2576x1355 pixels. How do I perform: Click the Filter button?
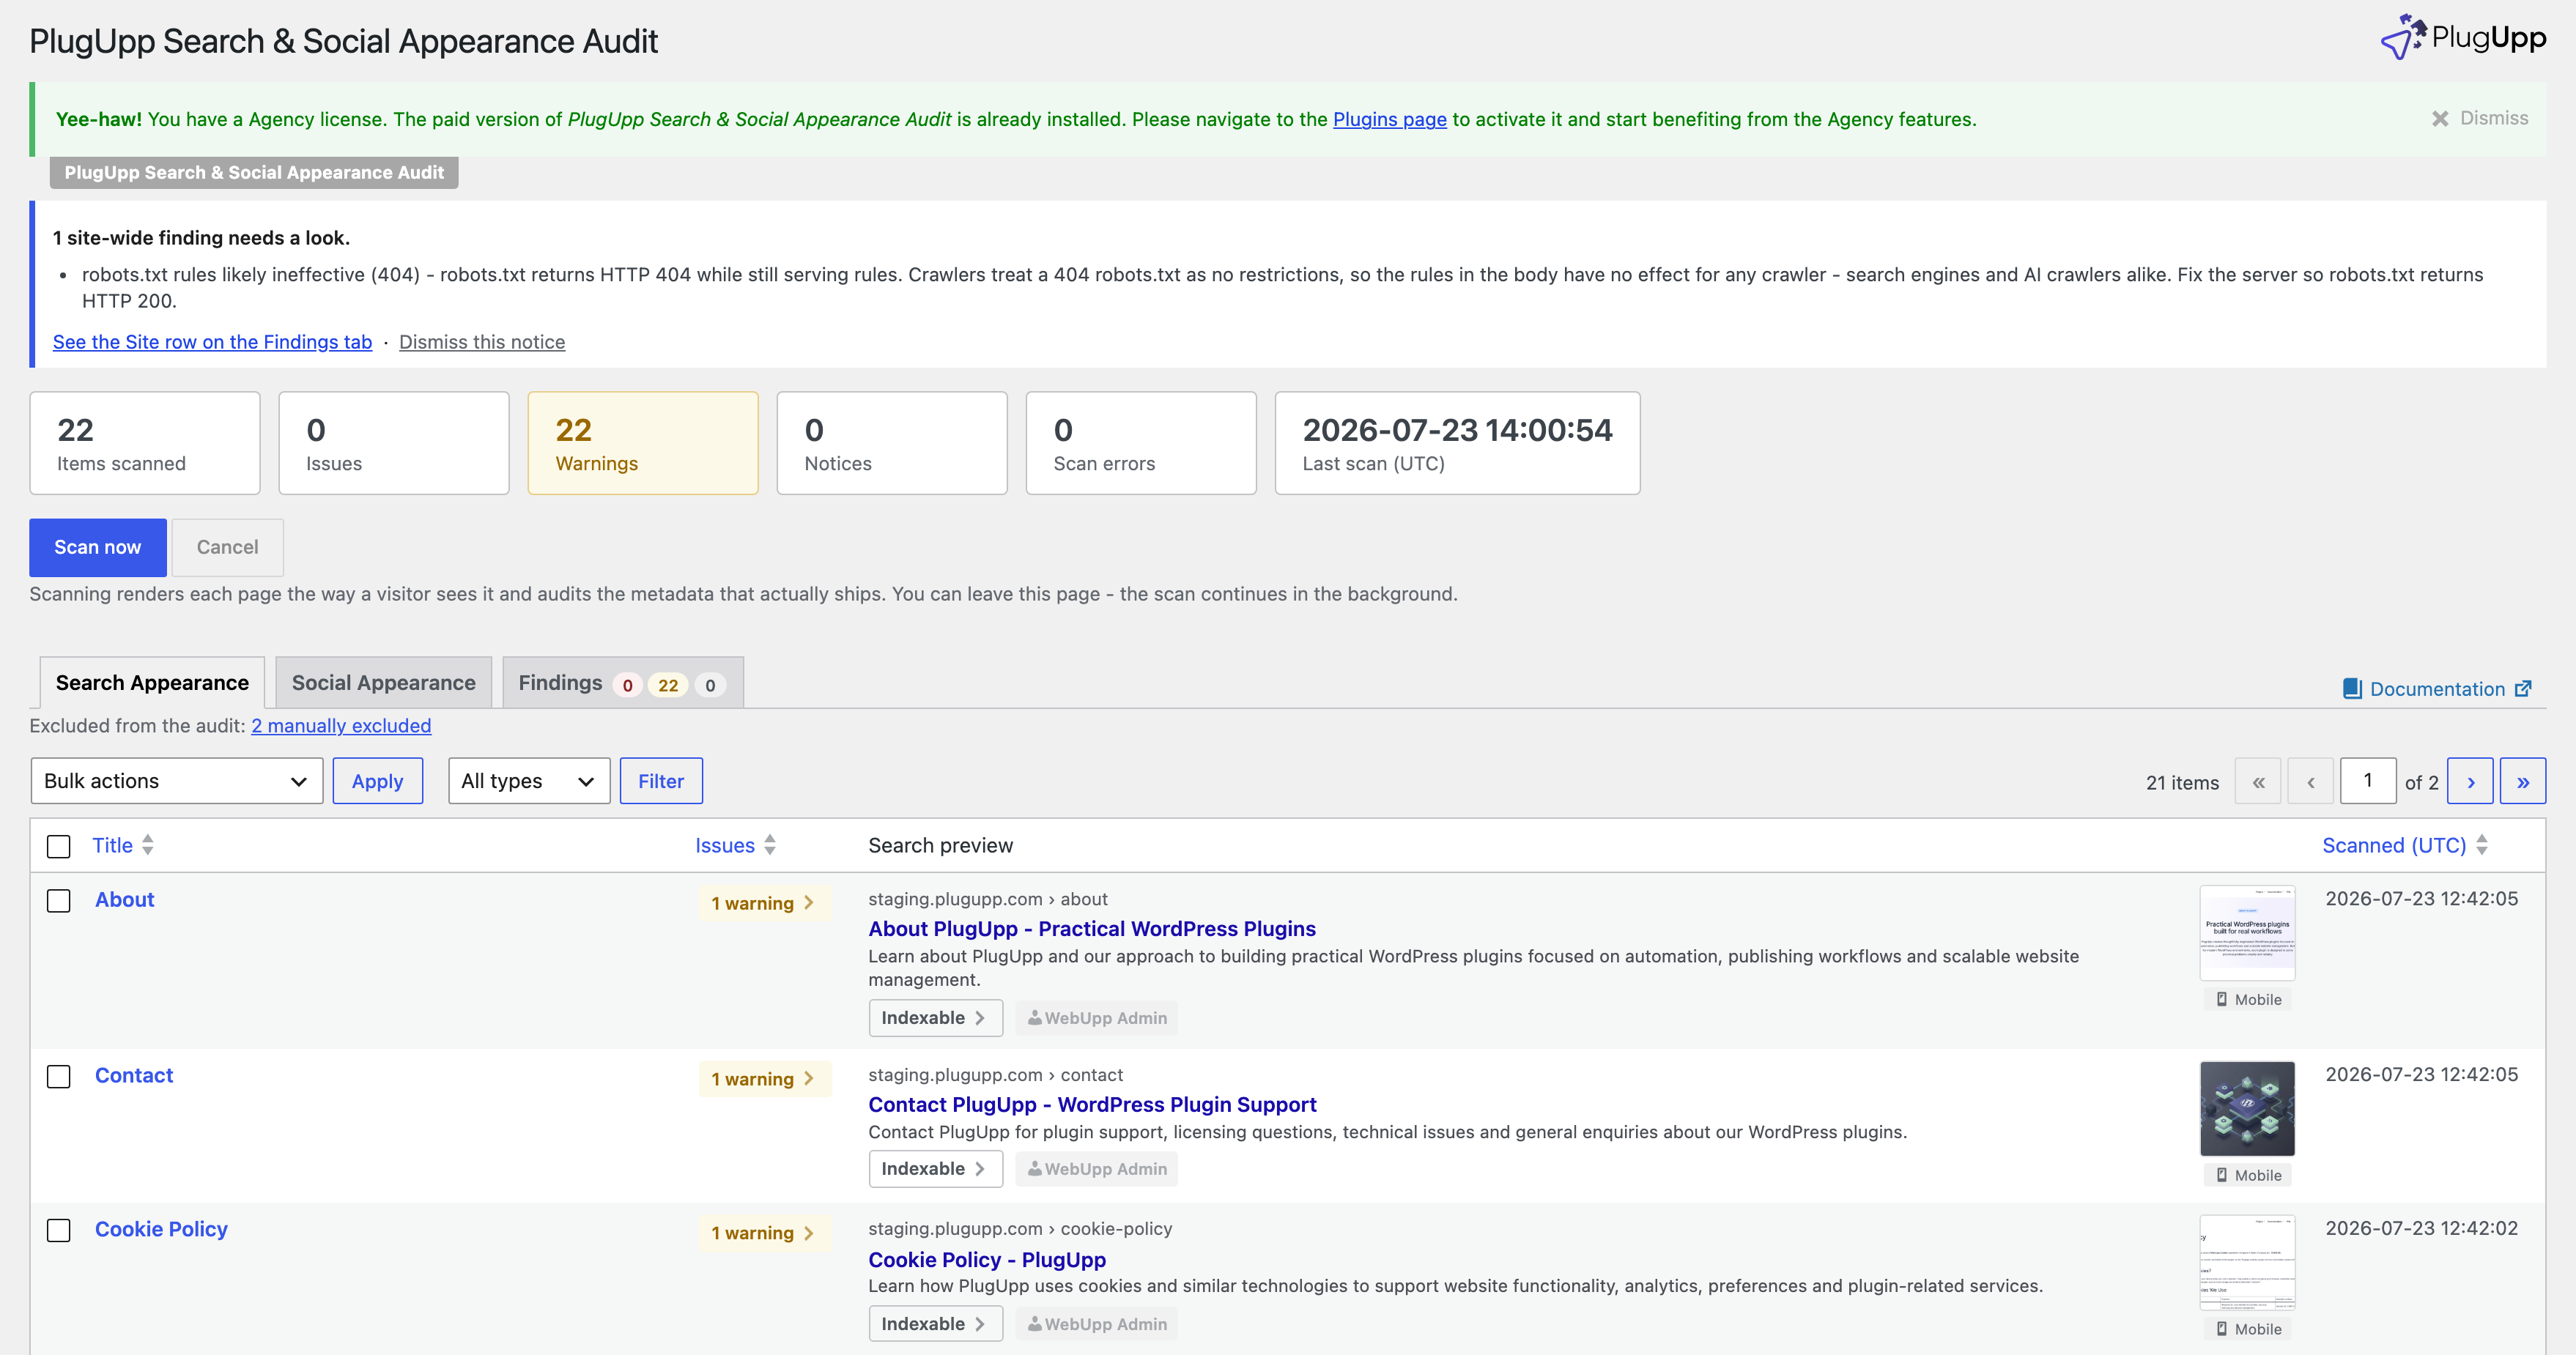pos(661,781)
